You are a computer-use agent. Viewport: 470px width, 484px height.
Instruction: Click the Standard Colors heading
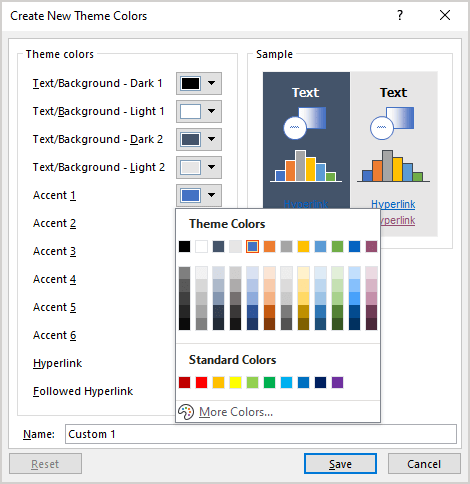(232, 360)
